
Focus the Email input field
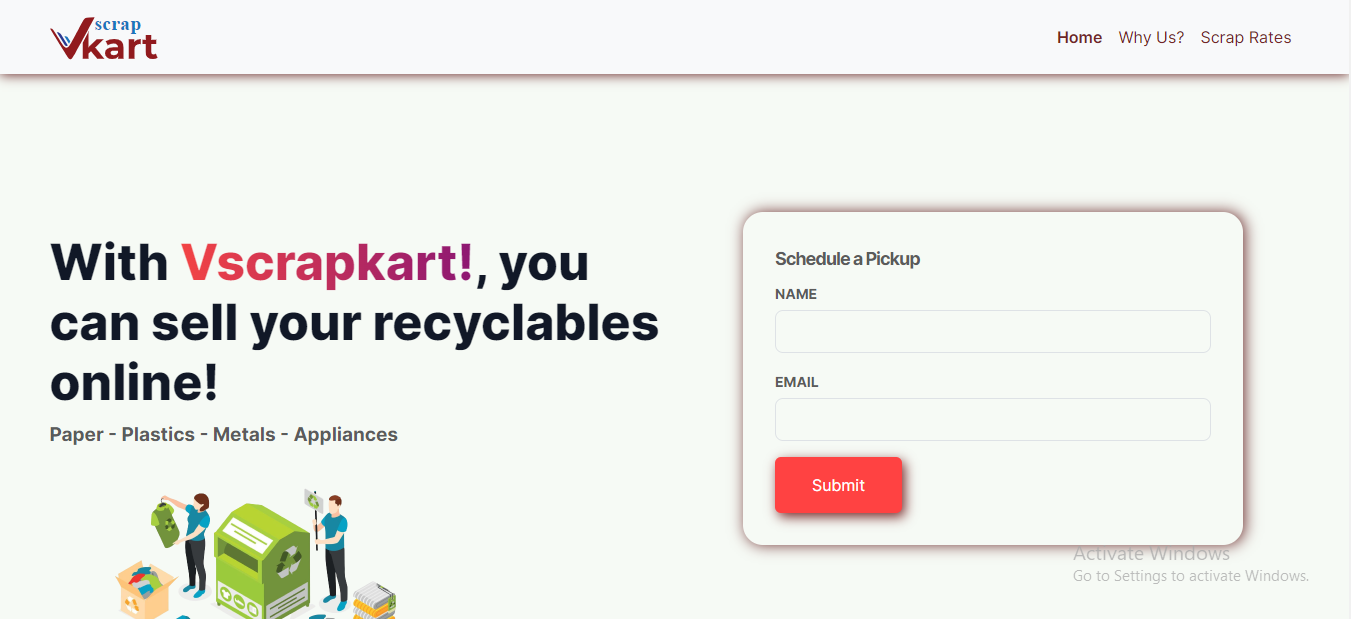pos(992,419)
